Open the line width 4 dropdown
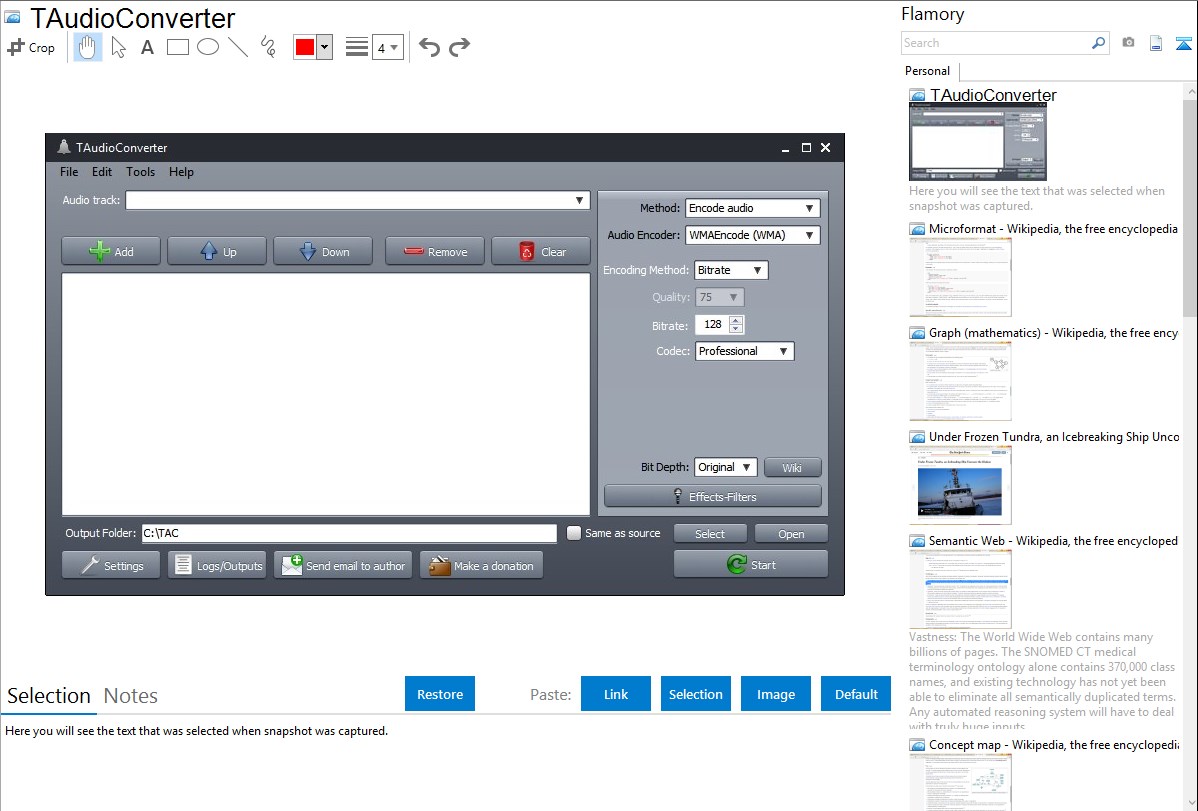1198x811 pixels. (x=388, y=47)
